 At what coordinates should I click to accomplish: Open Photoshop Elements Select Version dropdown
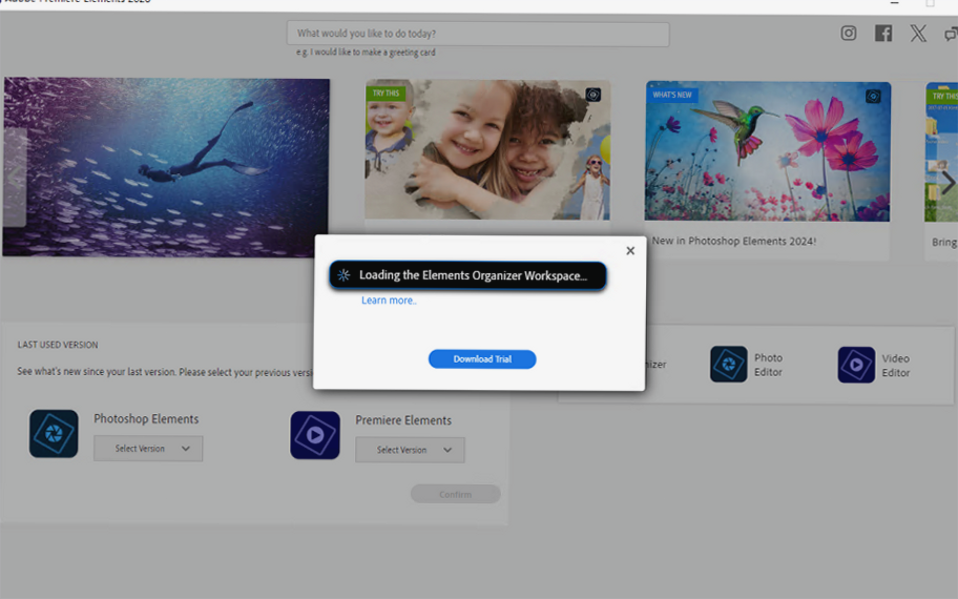pyautogui.click(x=148, y=449)
